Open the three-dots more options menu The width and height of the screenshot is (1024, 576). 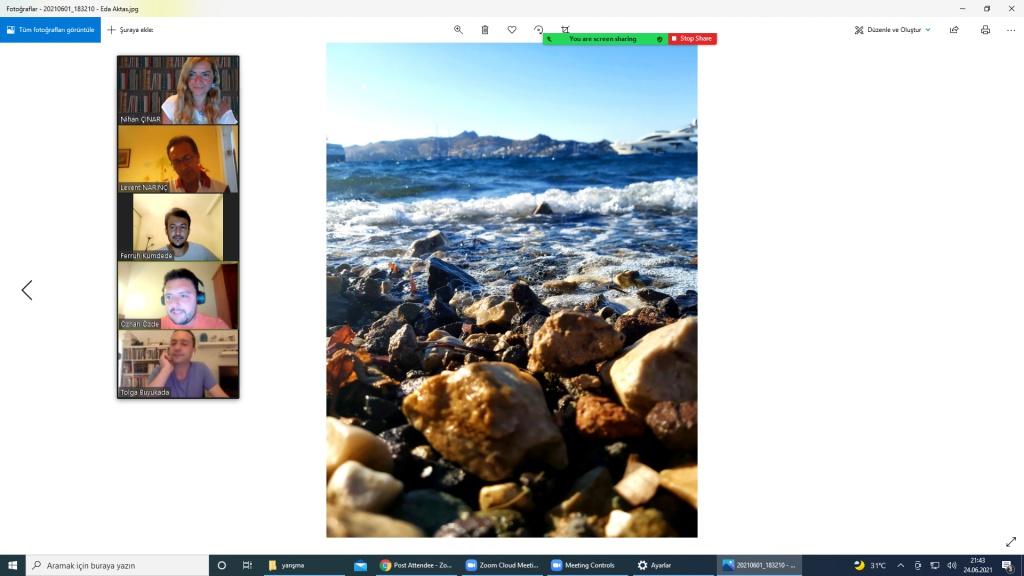click(1010, 30)
